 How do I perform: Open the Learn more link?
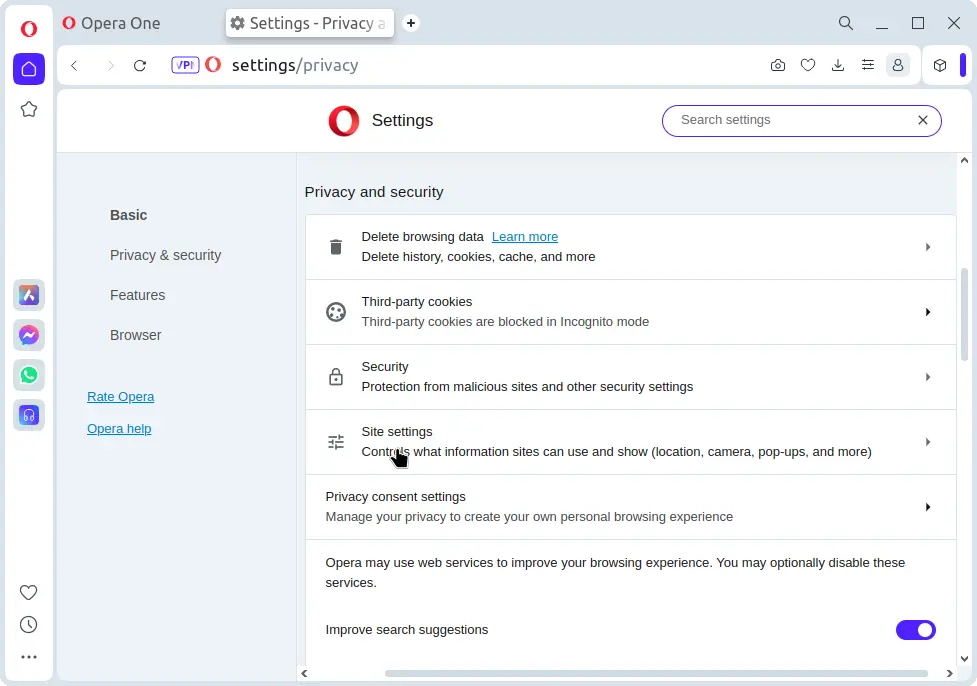point(525,237)
